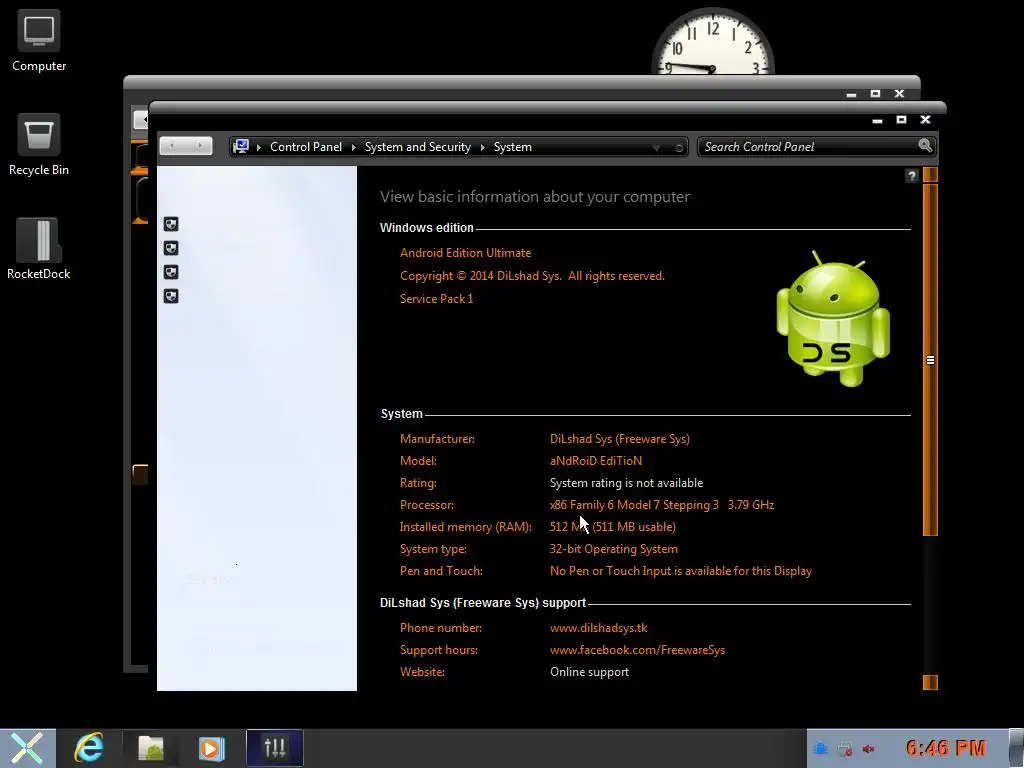The image size is (1024, 768).
Task: Click the scrollbar up arrow in System window
Action: click(930, 175)
